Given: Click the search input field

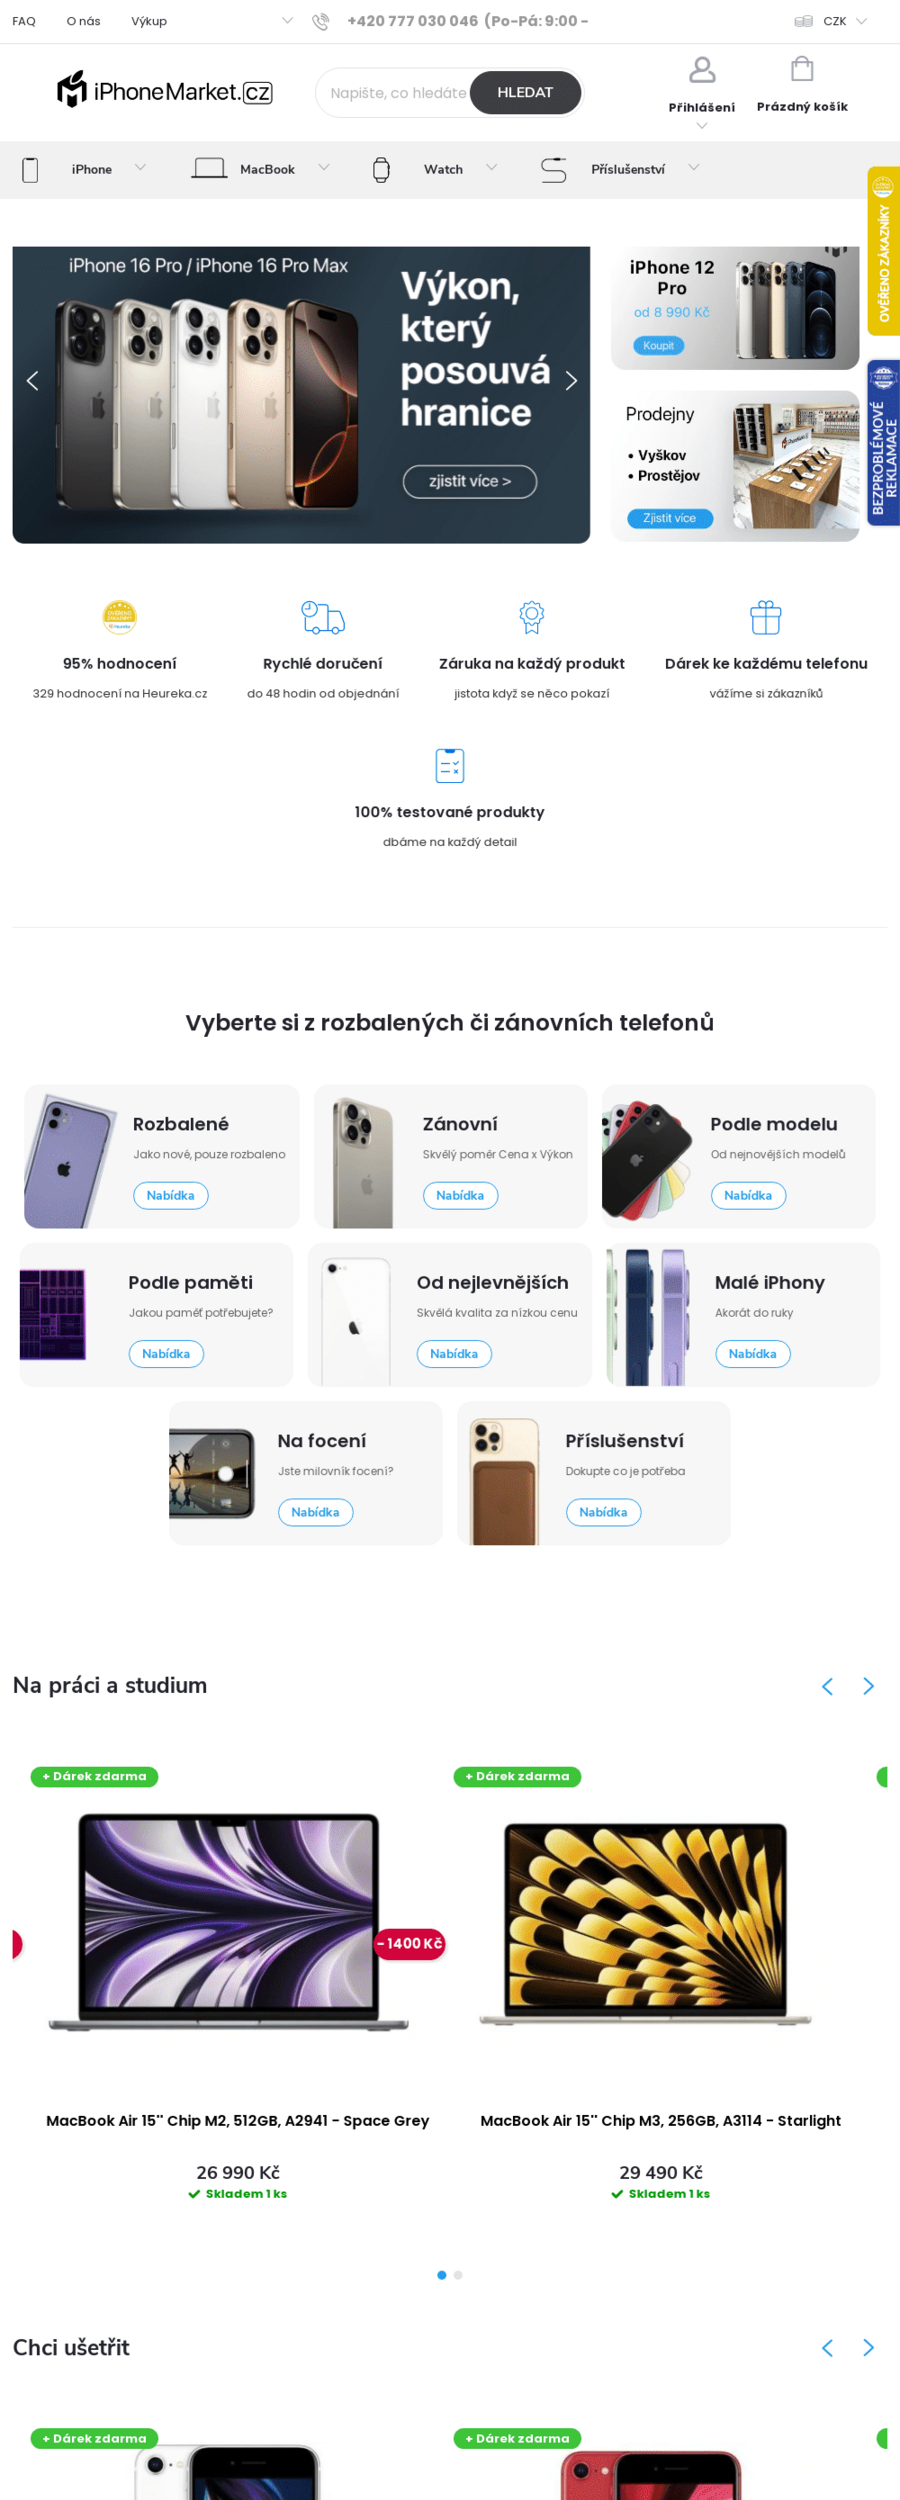Looking at the screenshot, I should click(397, 93).
